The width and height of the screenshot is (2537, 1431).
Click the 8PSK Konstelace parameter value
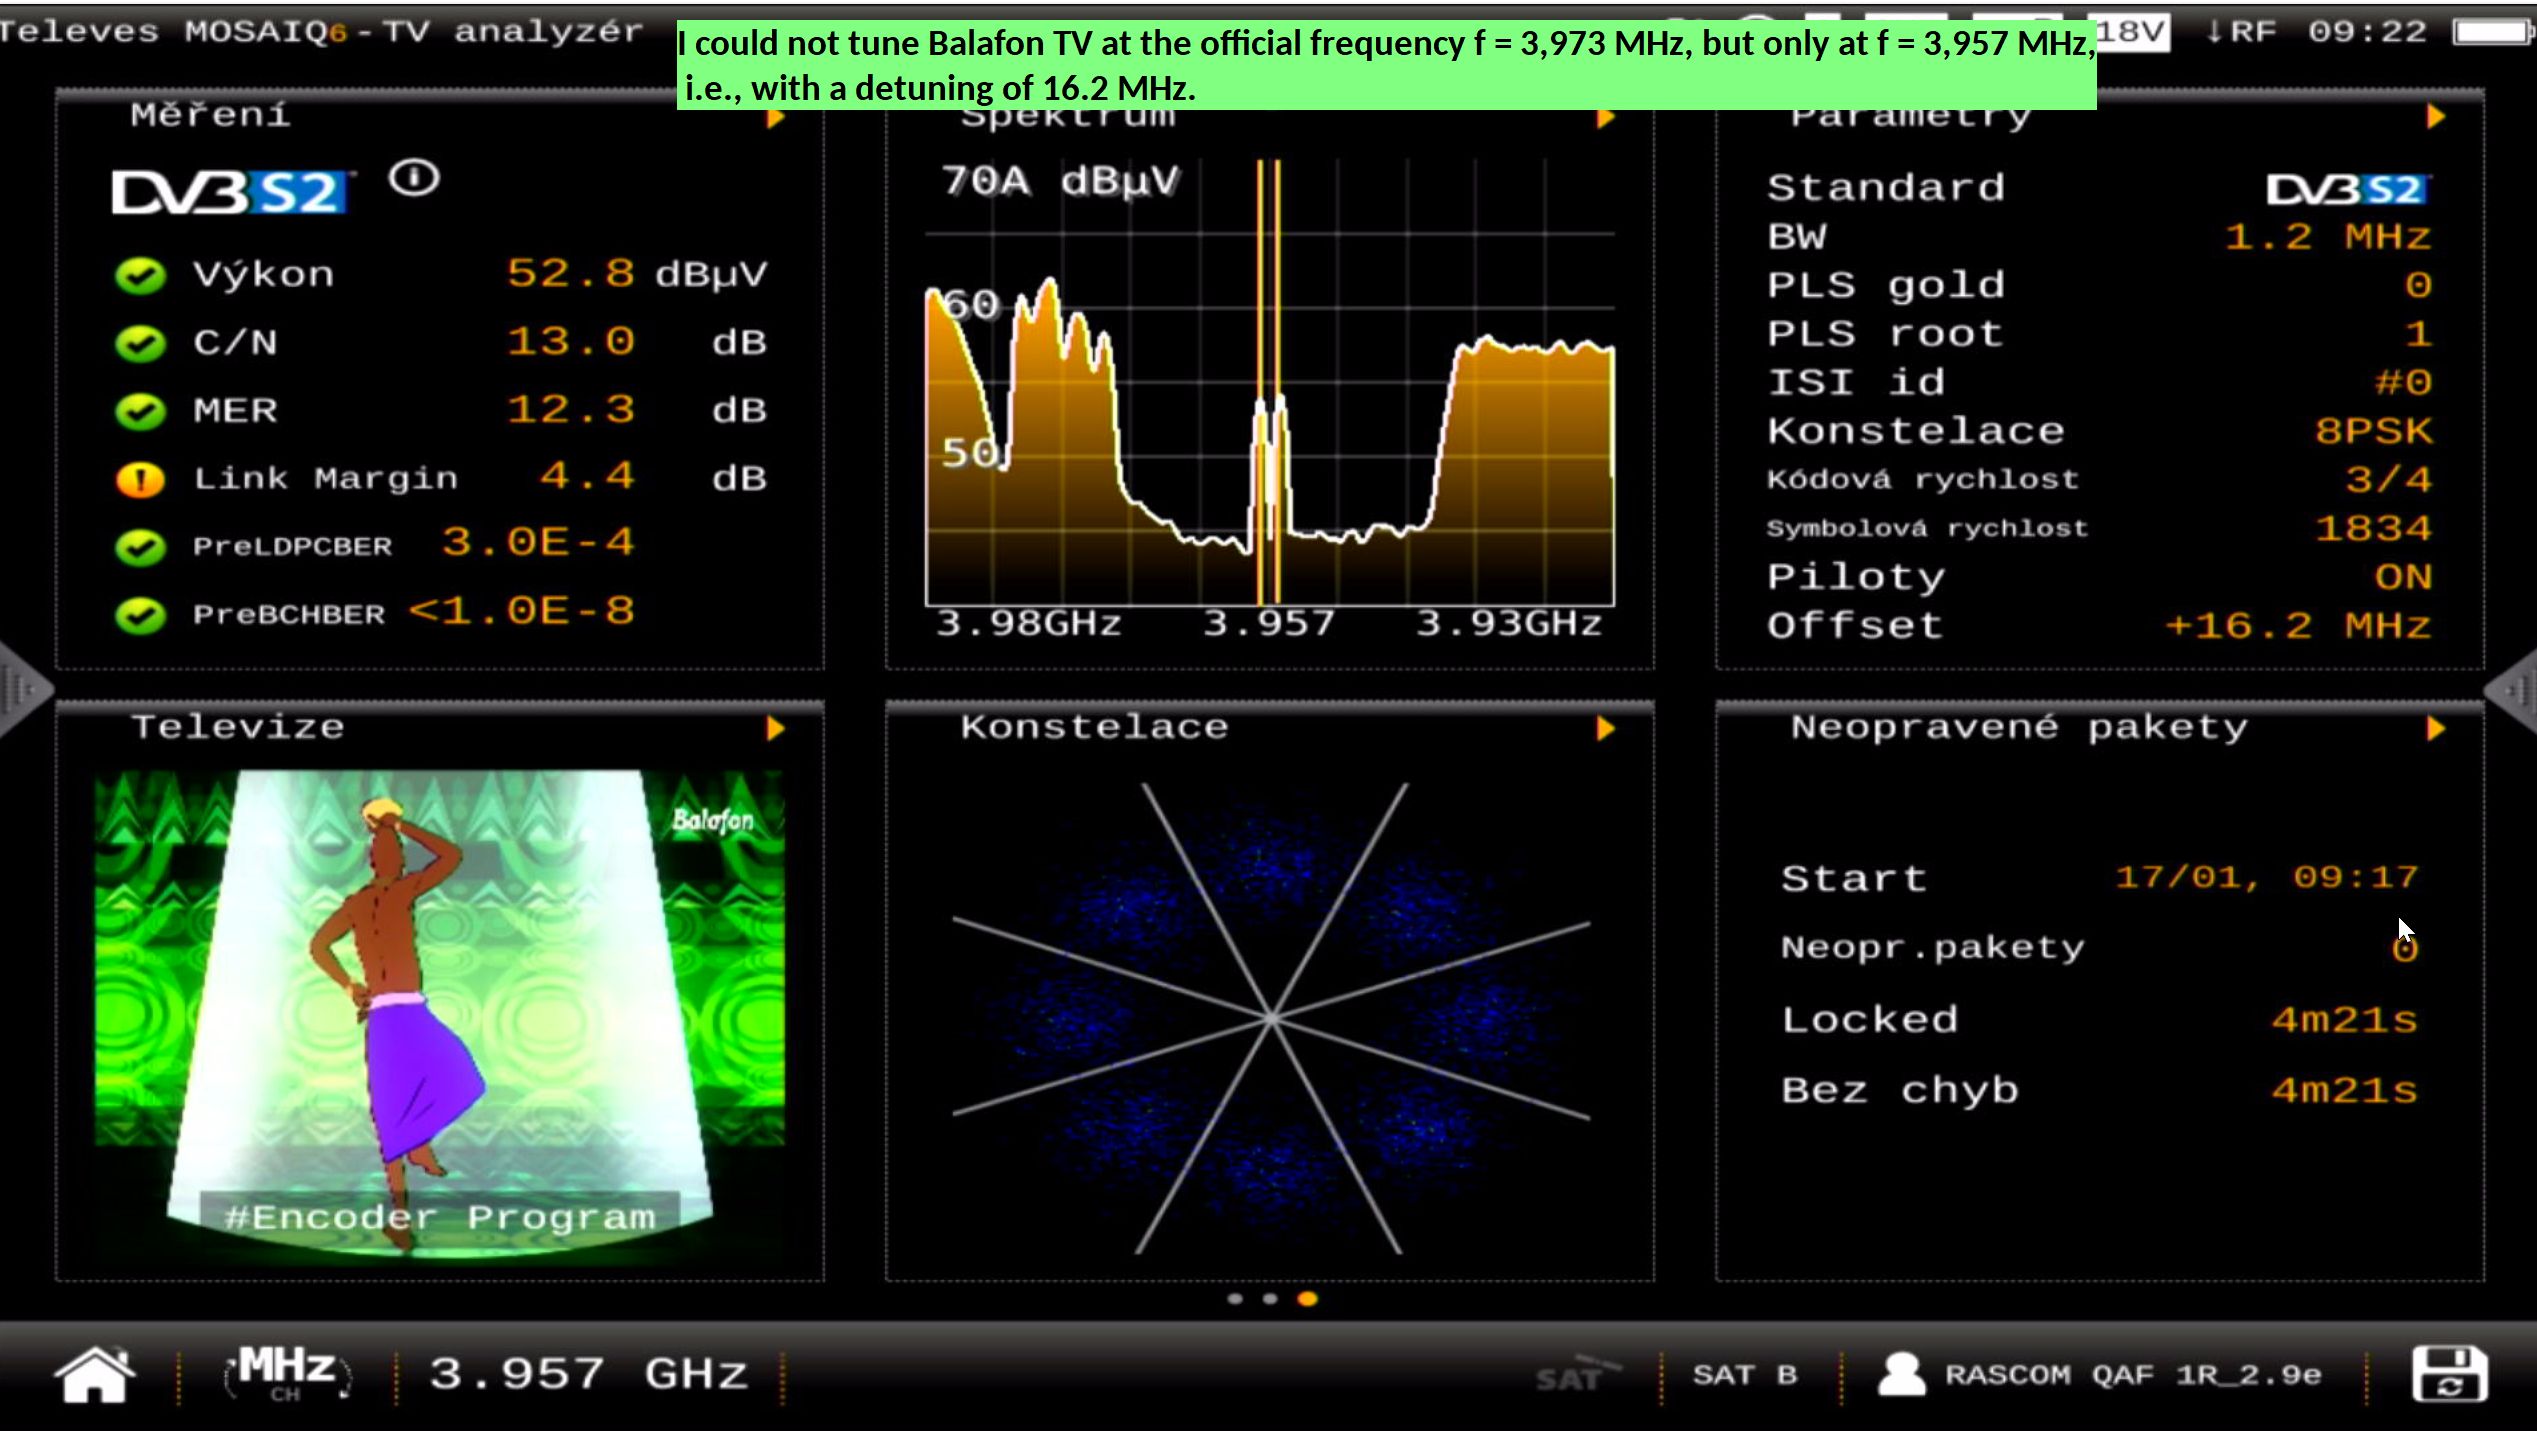(x=2372, y=431)
